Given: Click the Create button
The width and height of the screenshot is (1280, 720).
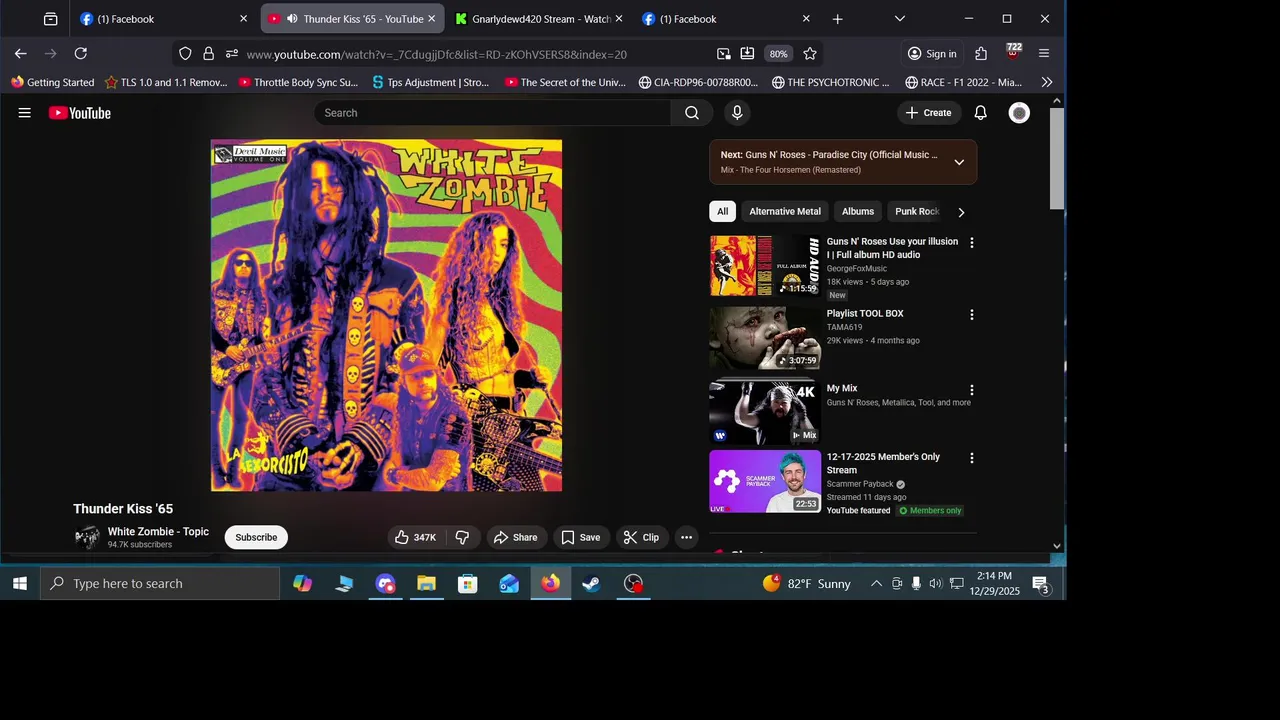Looking at the screenshot, I should tap(929, 113).
